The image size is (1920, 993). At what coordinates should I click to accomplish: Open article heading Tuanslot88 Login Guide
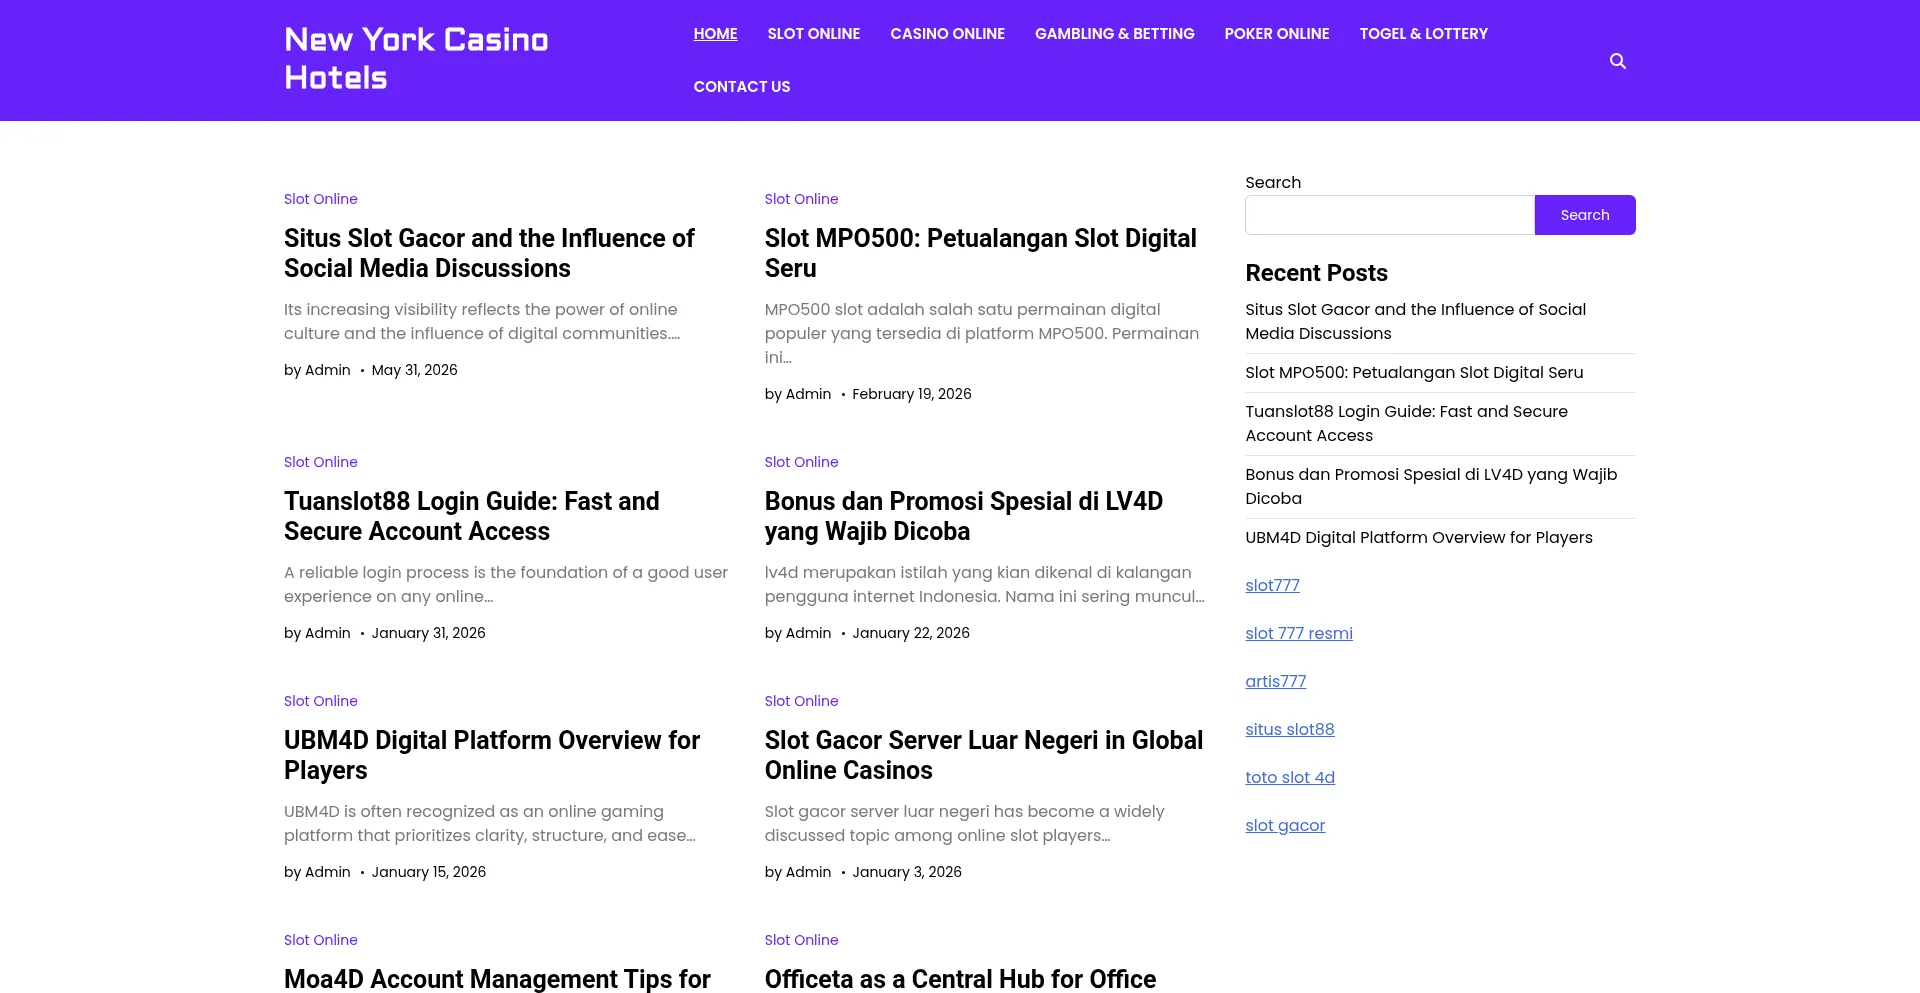tap(472, 516)
